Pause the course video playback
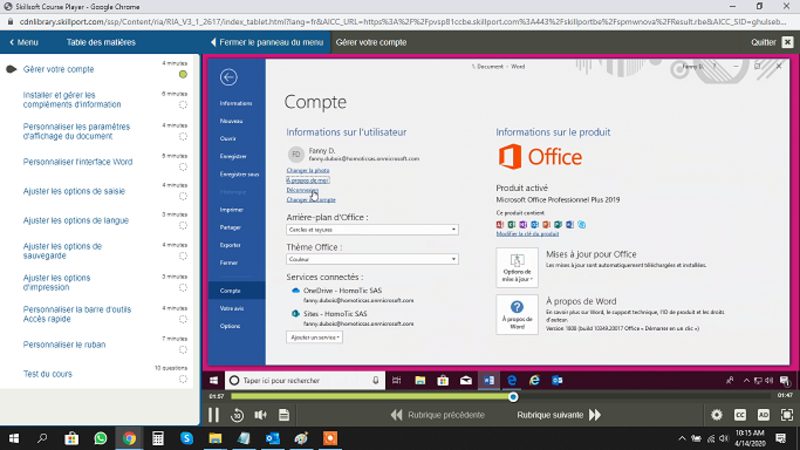 pyautogui.click(x=213, y=415)
